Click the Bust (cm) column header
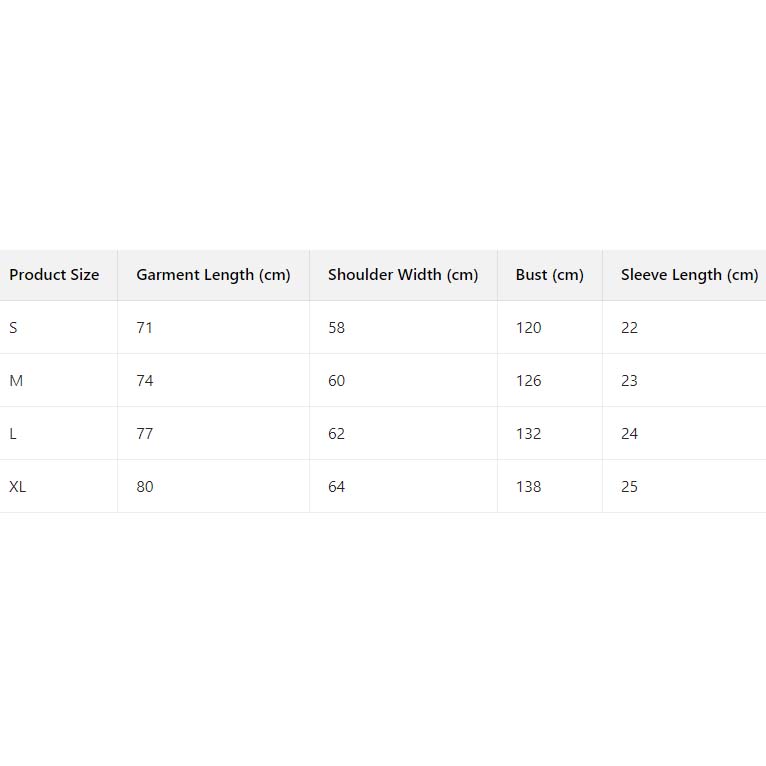Image resolution: width=766 pixels, height=766 pixels. (x=549, y=275)
